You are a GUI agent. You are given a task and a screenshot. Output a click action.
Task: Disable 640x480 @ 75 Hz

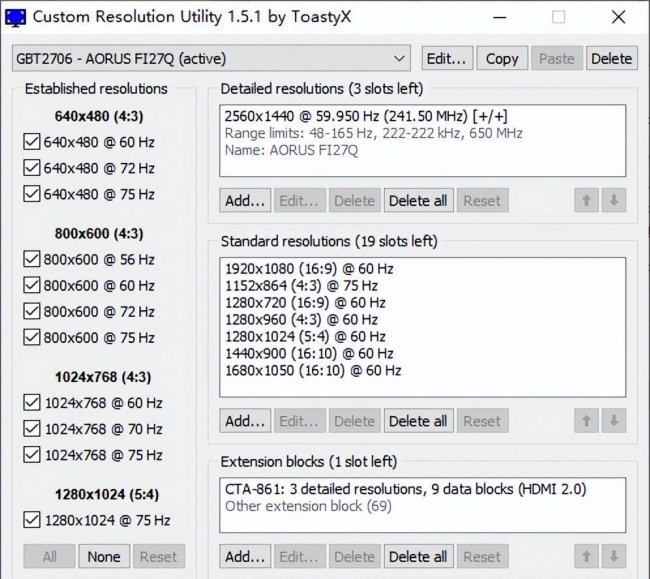click(32, 194)
